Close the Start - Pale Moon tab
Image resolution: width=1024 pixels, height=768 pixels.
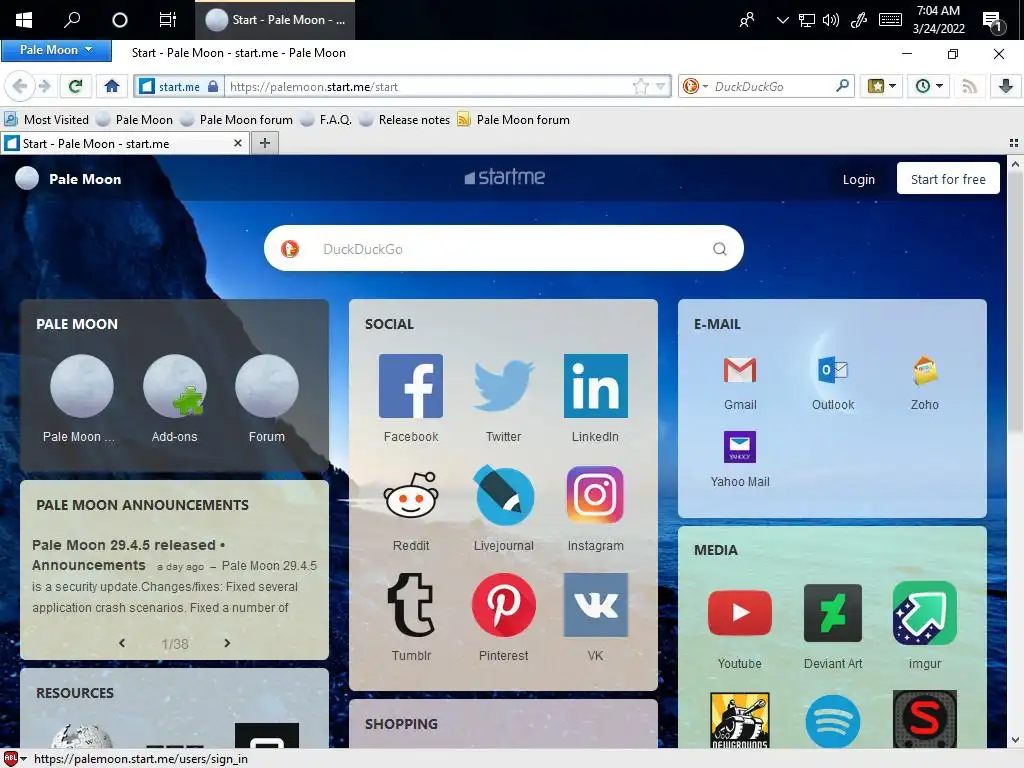238,143
